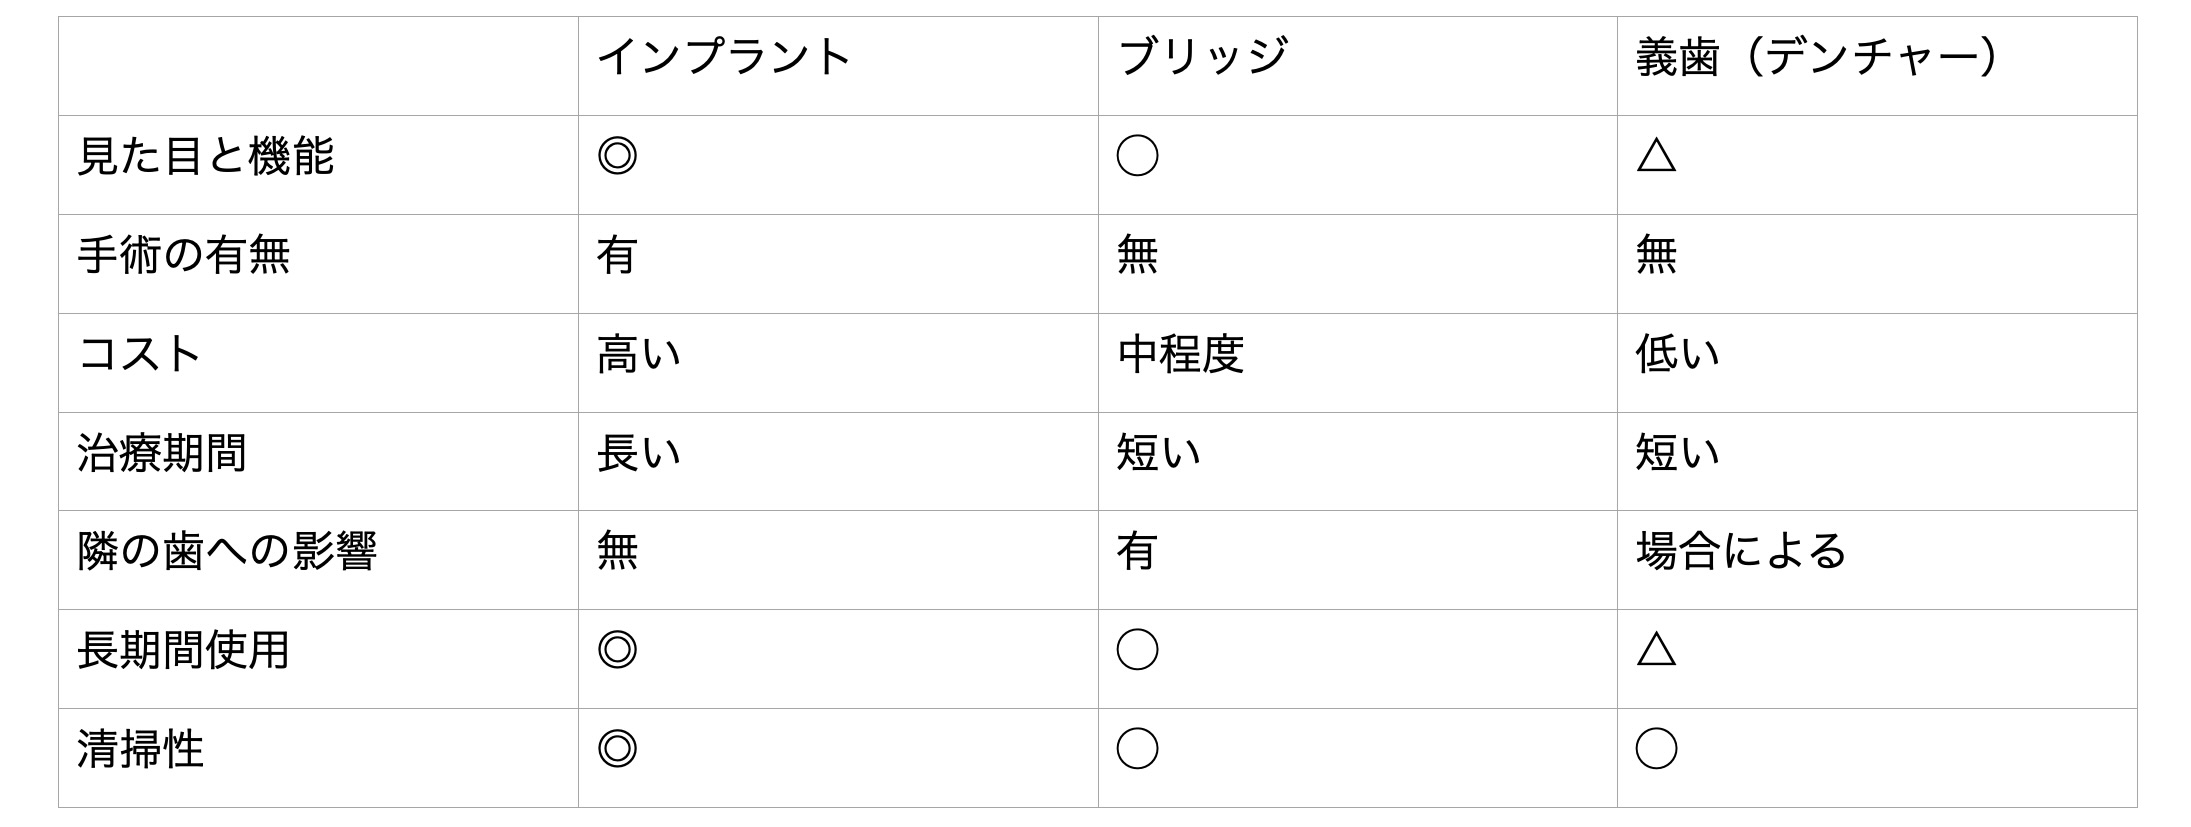Click the 長い treatment period cell
Viewport: 2191px width, 827px height.
639,453
